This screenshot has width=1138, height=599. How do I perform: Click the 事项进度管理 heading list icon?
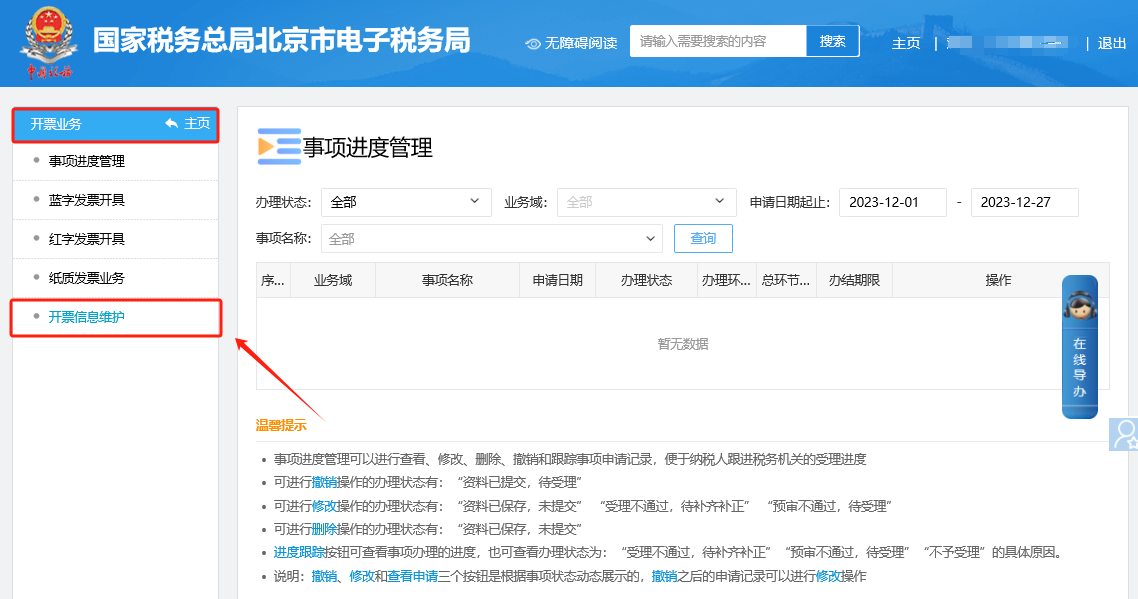(x=279, y=147)
